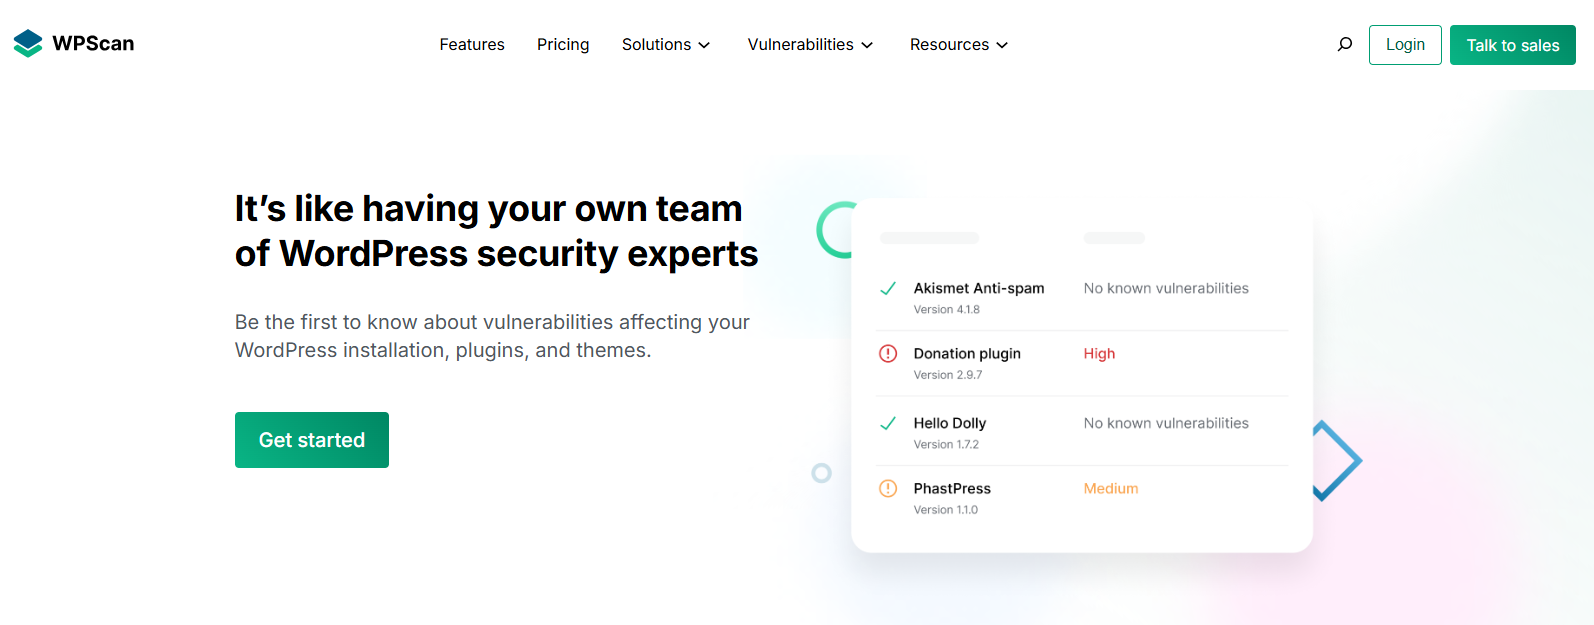Click the orange warning icon beside PhastPress
1594x625 pixels.
888,488
